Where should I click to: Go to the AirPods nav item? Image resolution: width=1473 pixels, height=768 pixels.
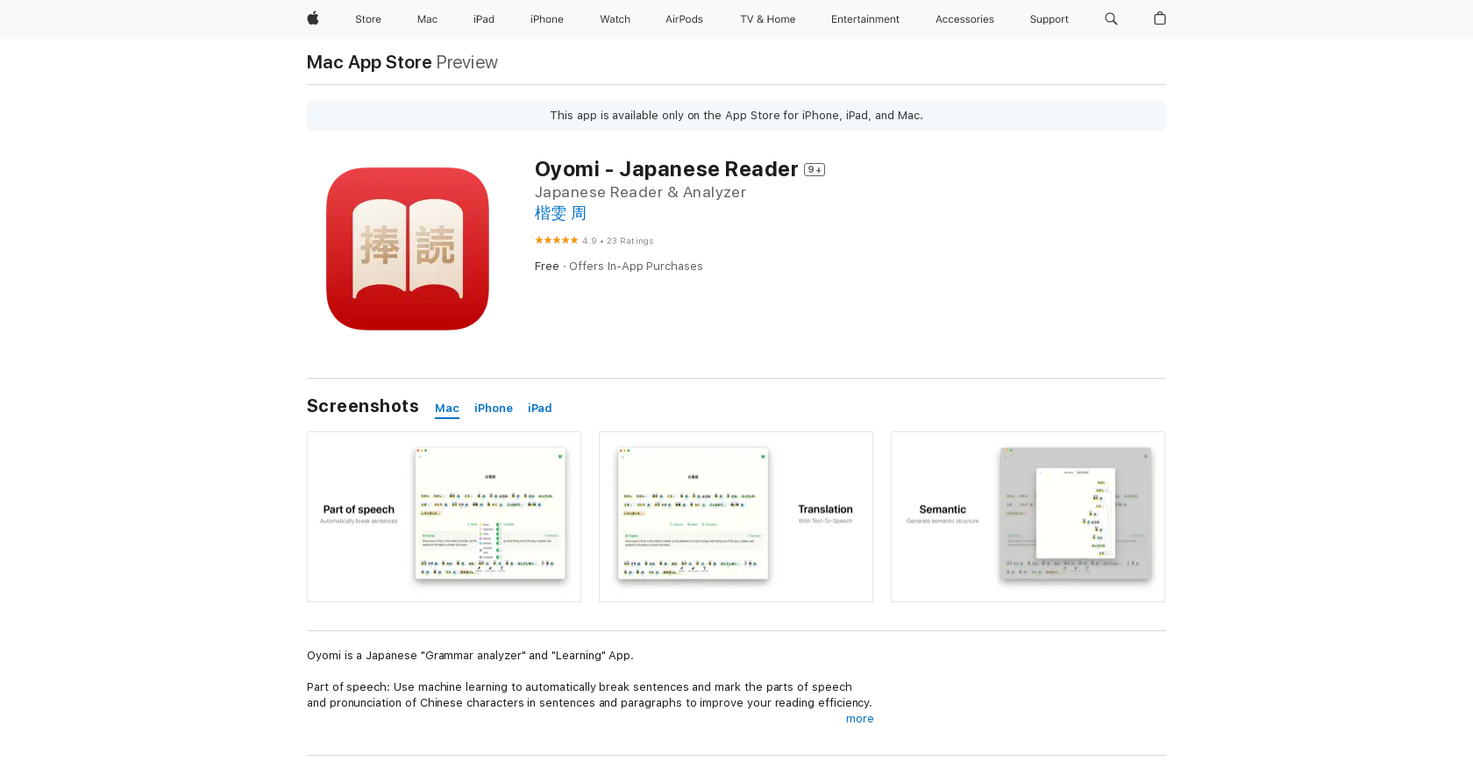tap(684, 19)
